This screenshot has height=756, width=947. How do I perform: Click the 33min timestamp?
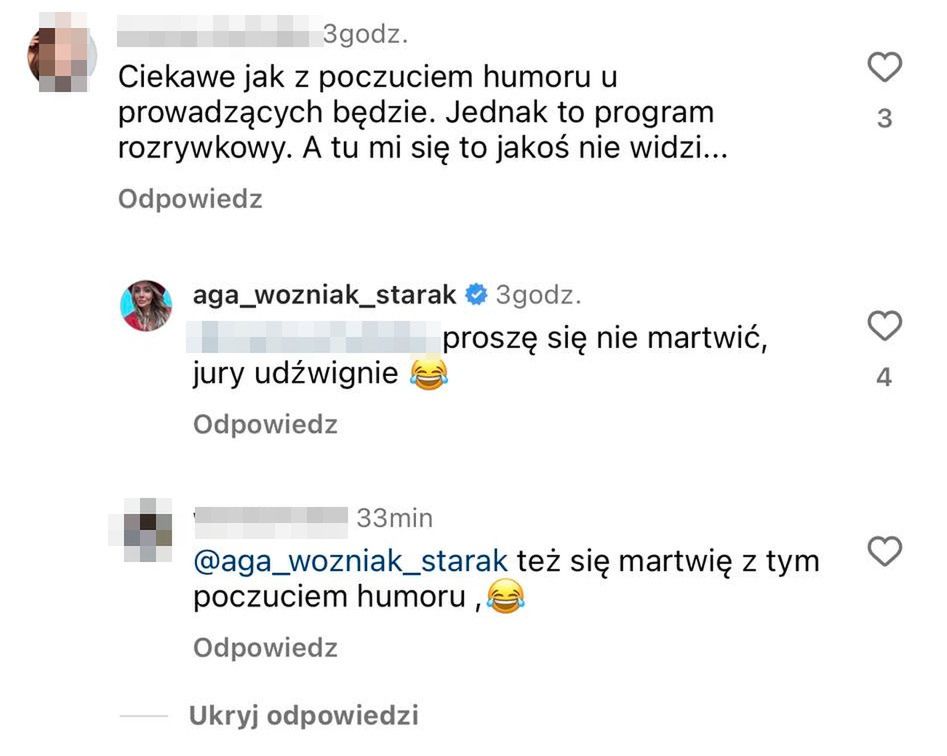(x=395, y=518)
